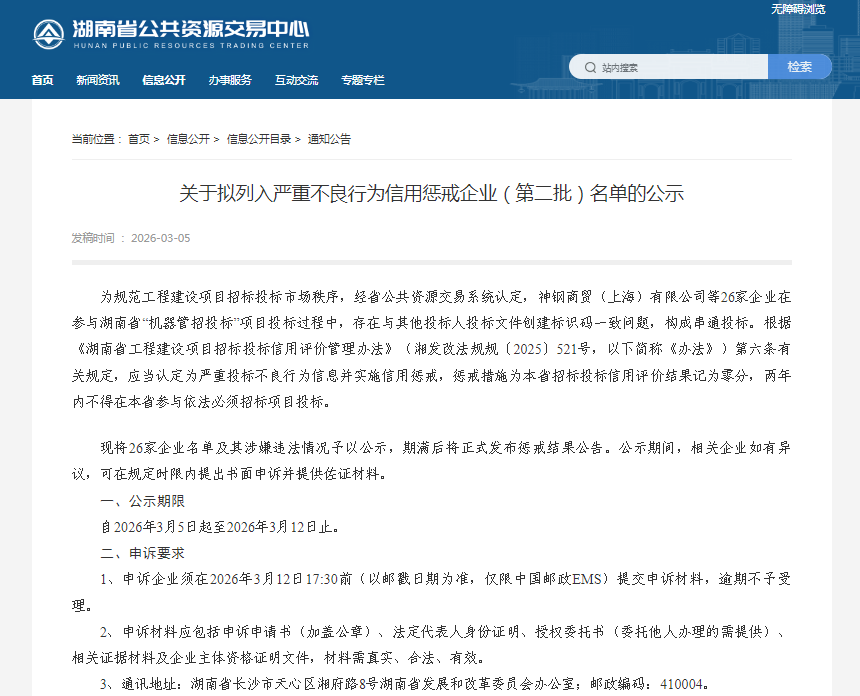Open 专题专栏 from the navigation bar
Viewport: 860px width, 696px height.
pyautogui.click(x=362, y=80)
